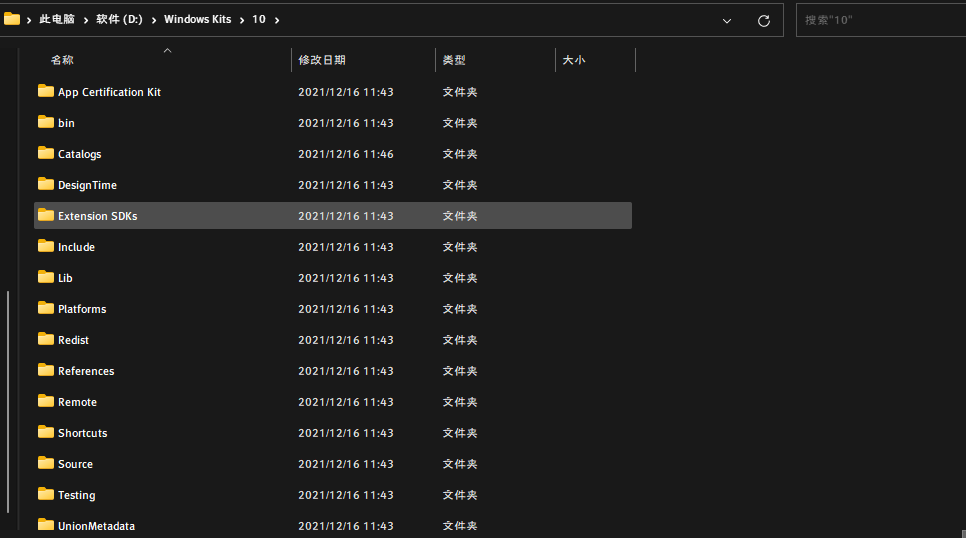Click the modified date of Testing folder
The width and height of the screenshot is (966, 538).
346,495
